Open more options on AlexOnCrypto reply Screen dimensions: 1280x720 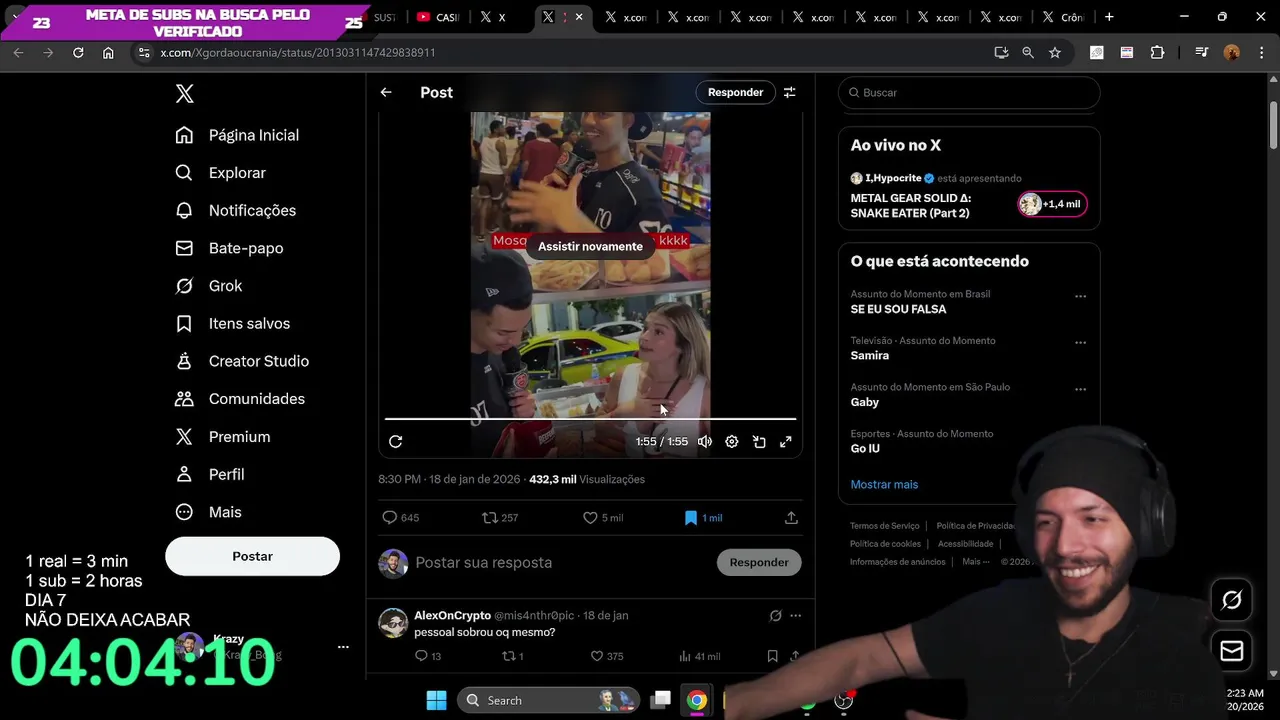[x=795, y=616]
